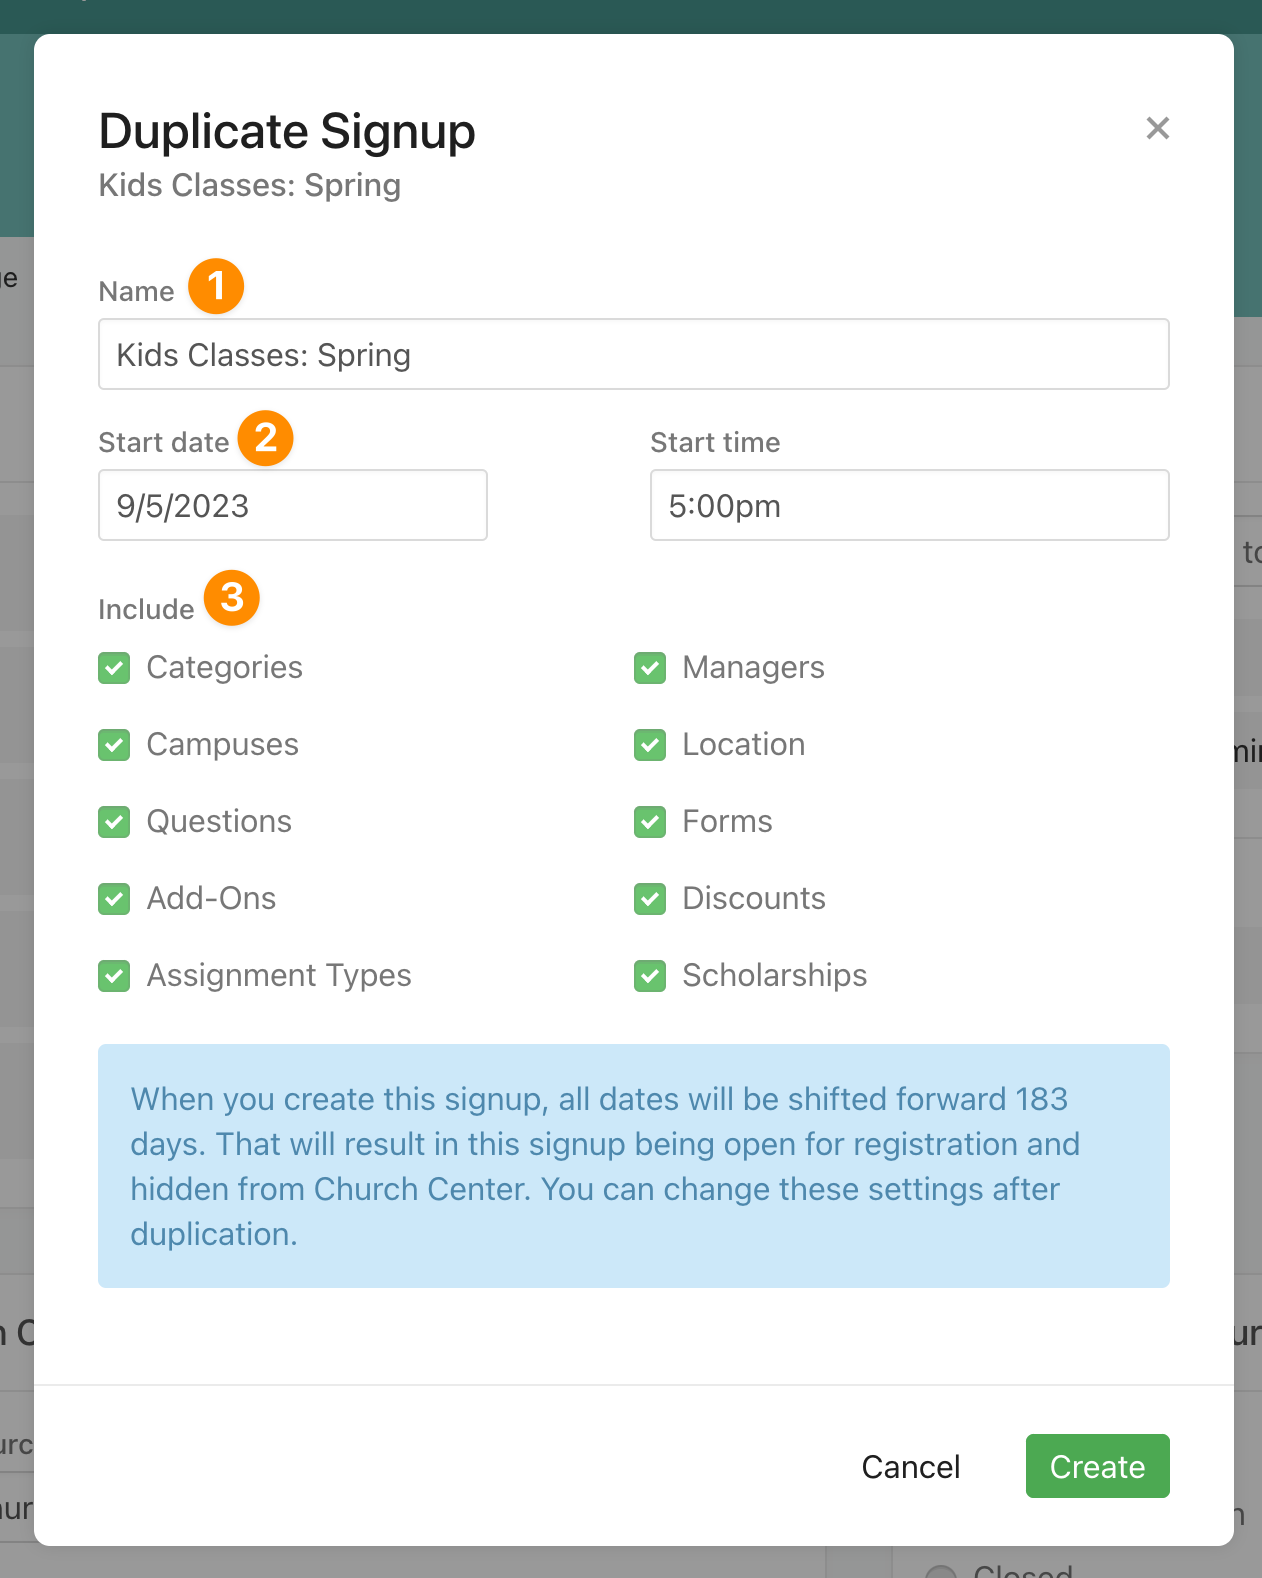This screenshot has height=1578, width=1262.
Task: Click the Include section label
Action: (x=146, y=609)
